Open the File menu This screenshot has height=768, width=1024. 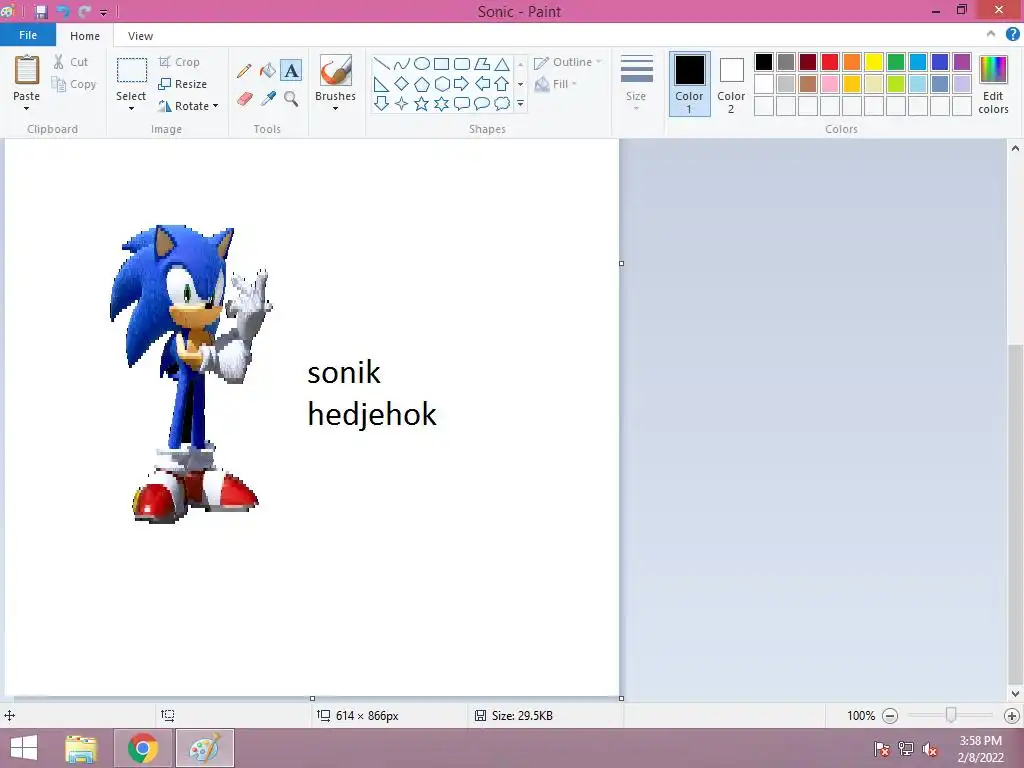28,35
